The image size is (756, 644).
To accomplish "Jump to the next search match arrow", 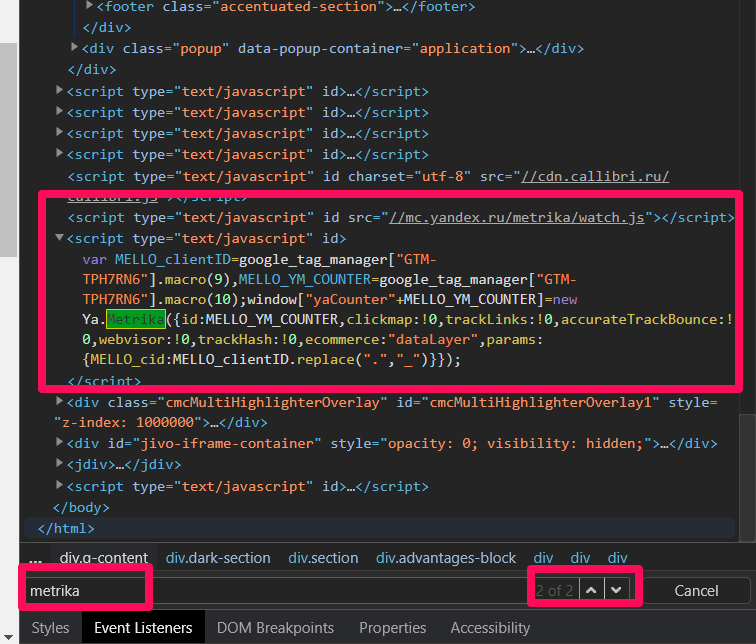I will pyautogui.click(x=617, y=590).
